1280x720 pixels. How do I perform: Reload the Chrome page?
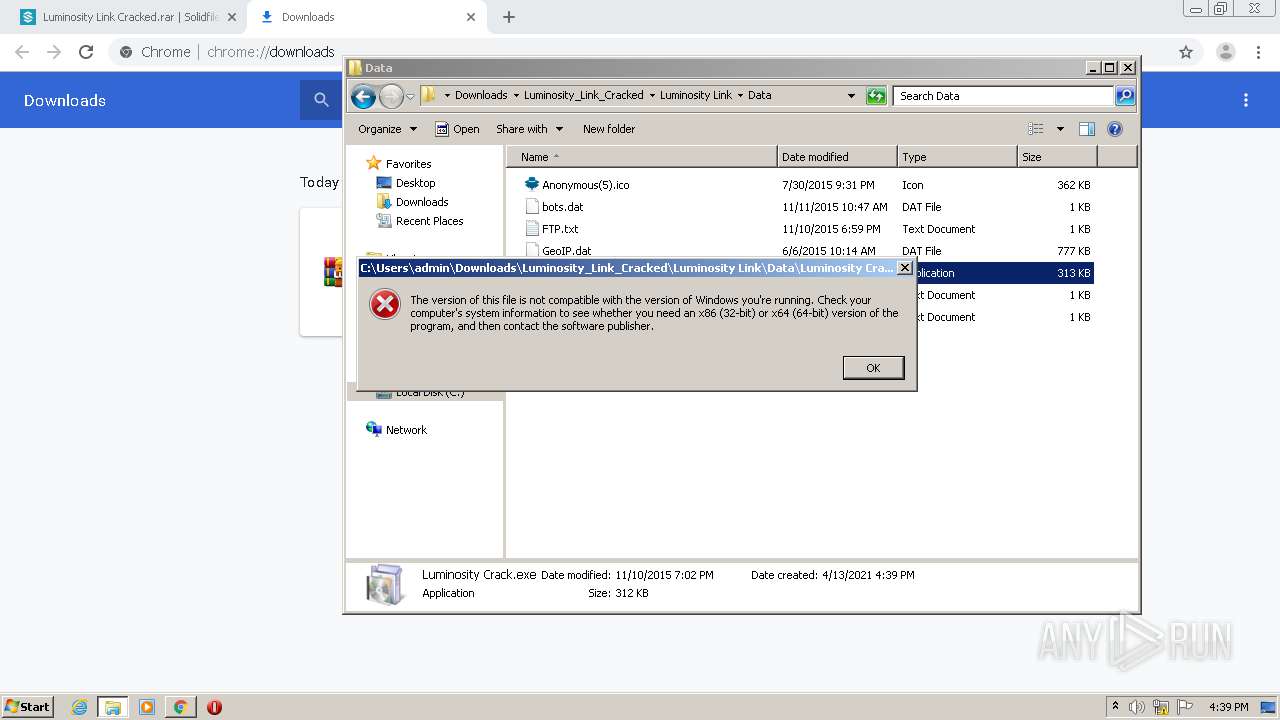(86, 52)
